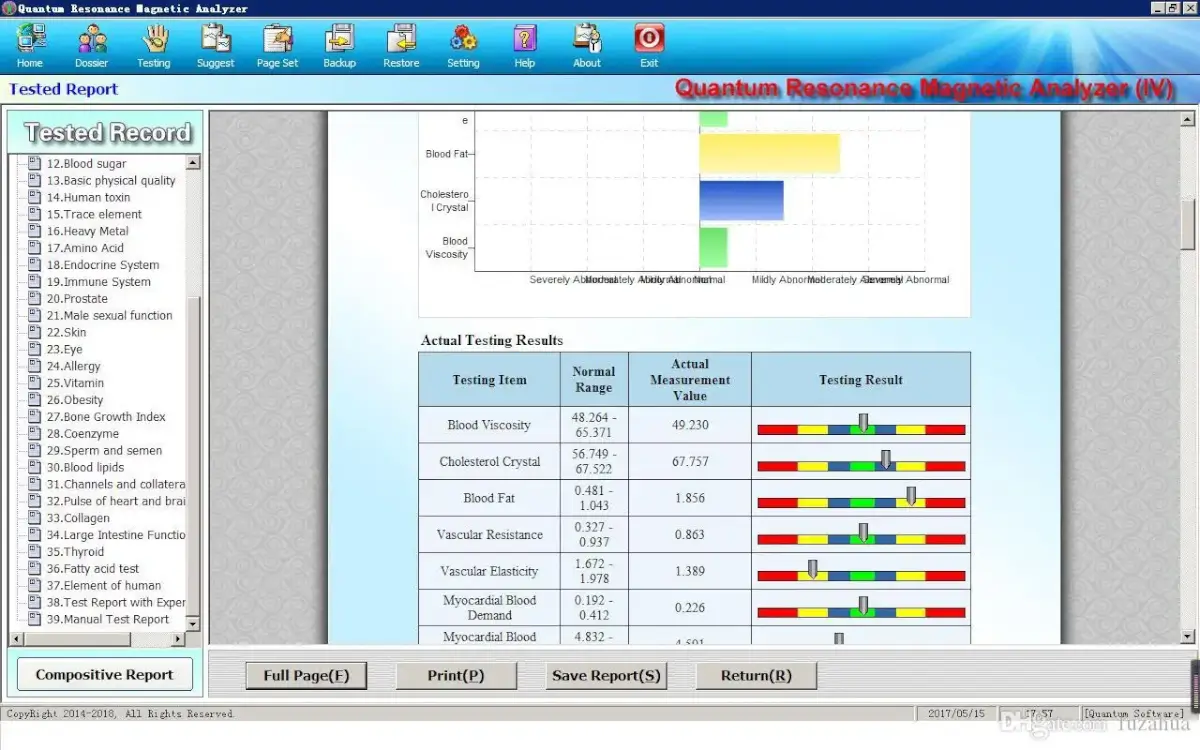The image size is (1200, 750).
Task: Open the 35.Thyroid report entry
Action: click(85, 552)
